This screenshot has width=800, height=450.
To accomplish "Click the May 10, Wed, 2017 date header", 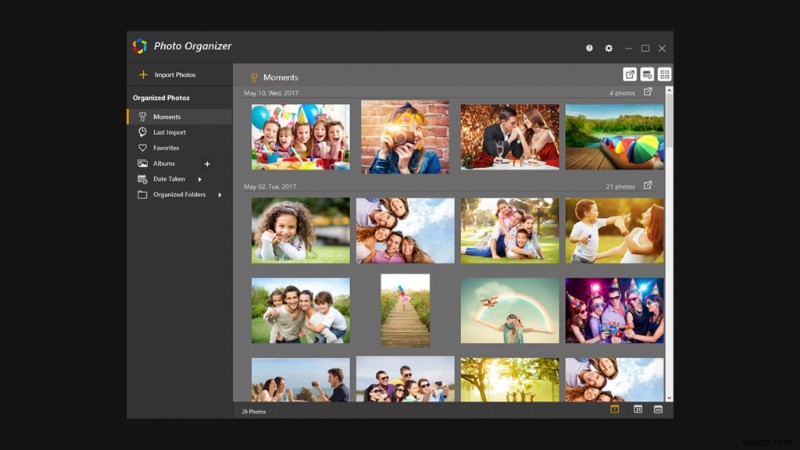I will coord(271,93).
